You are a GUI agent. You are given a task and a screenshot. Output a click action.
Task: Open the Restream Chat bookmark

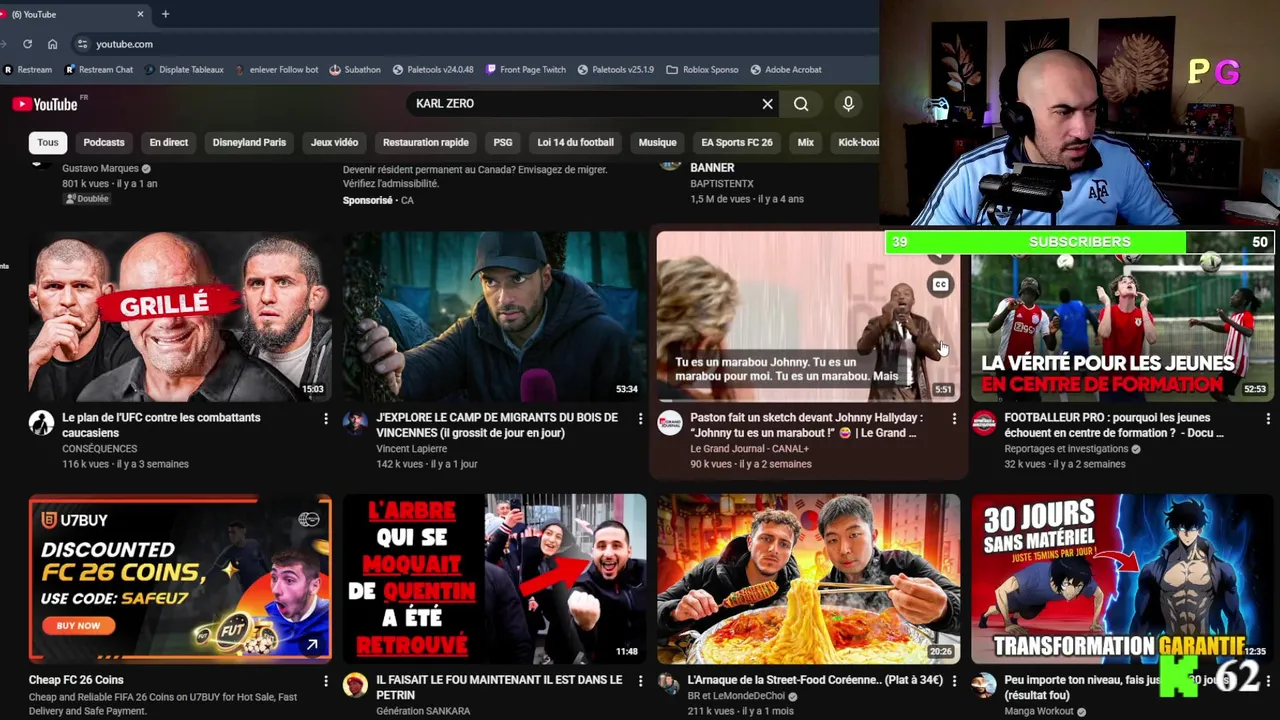pos(99,70)
